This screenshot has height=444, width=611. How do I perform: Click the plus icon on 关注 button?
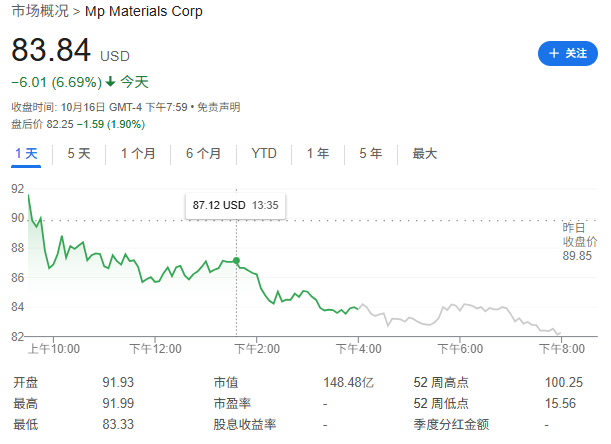coord(551,54)
